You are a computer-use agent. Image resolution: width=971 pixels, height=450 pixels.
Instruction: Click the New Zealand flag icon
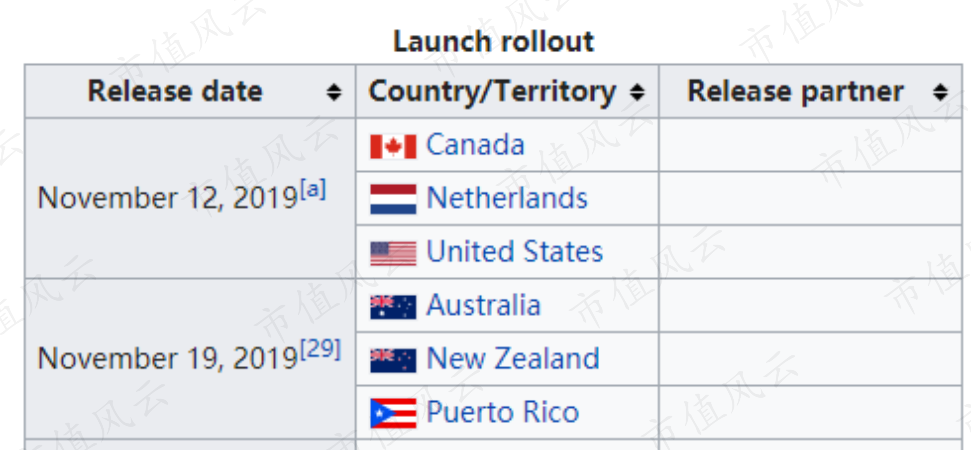point(393,360)
